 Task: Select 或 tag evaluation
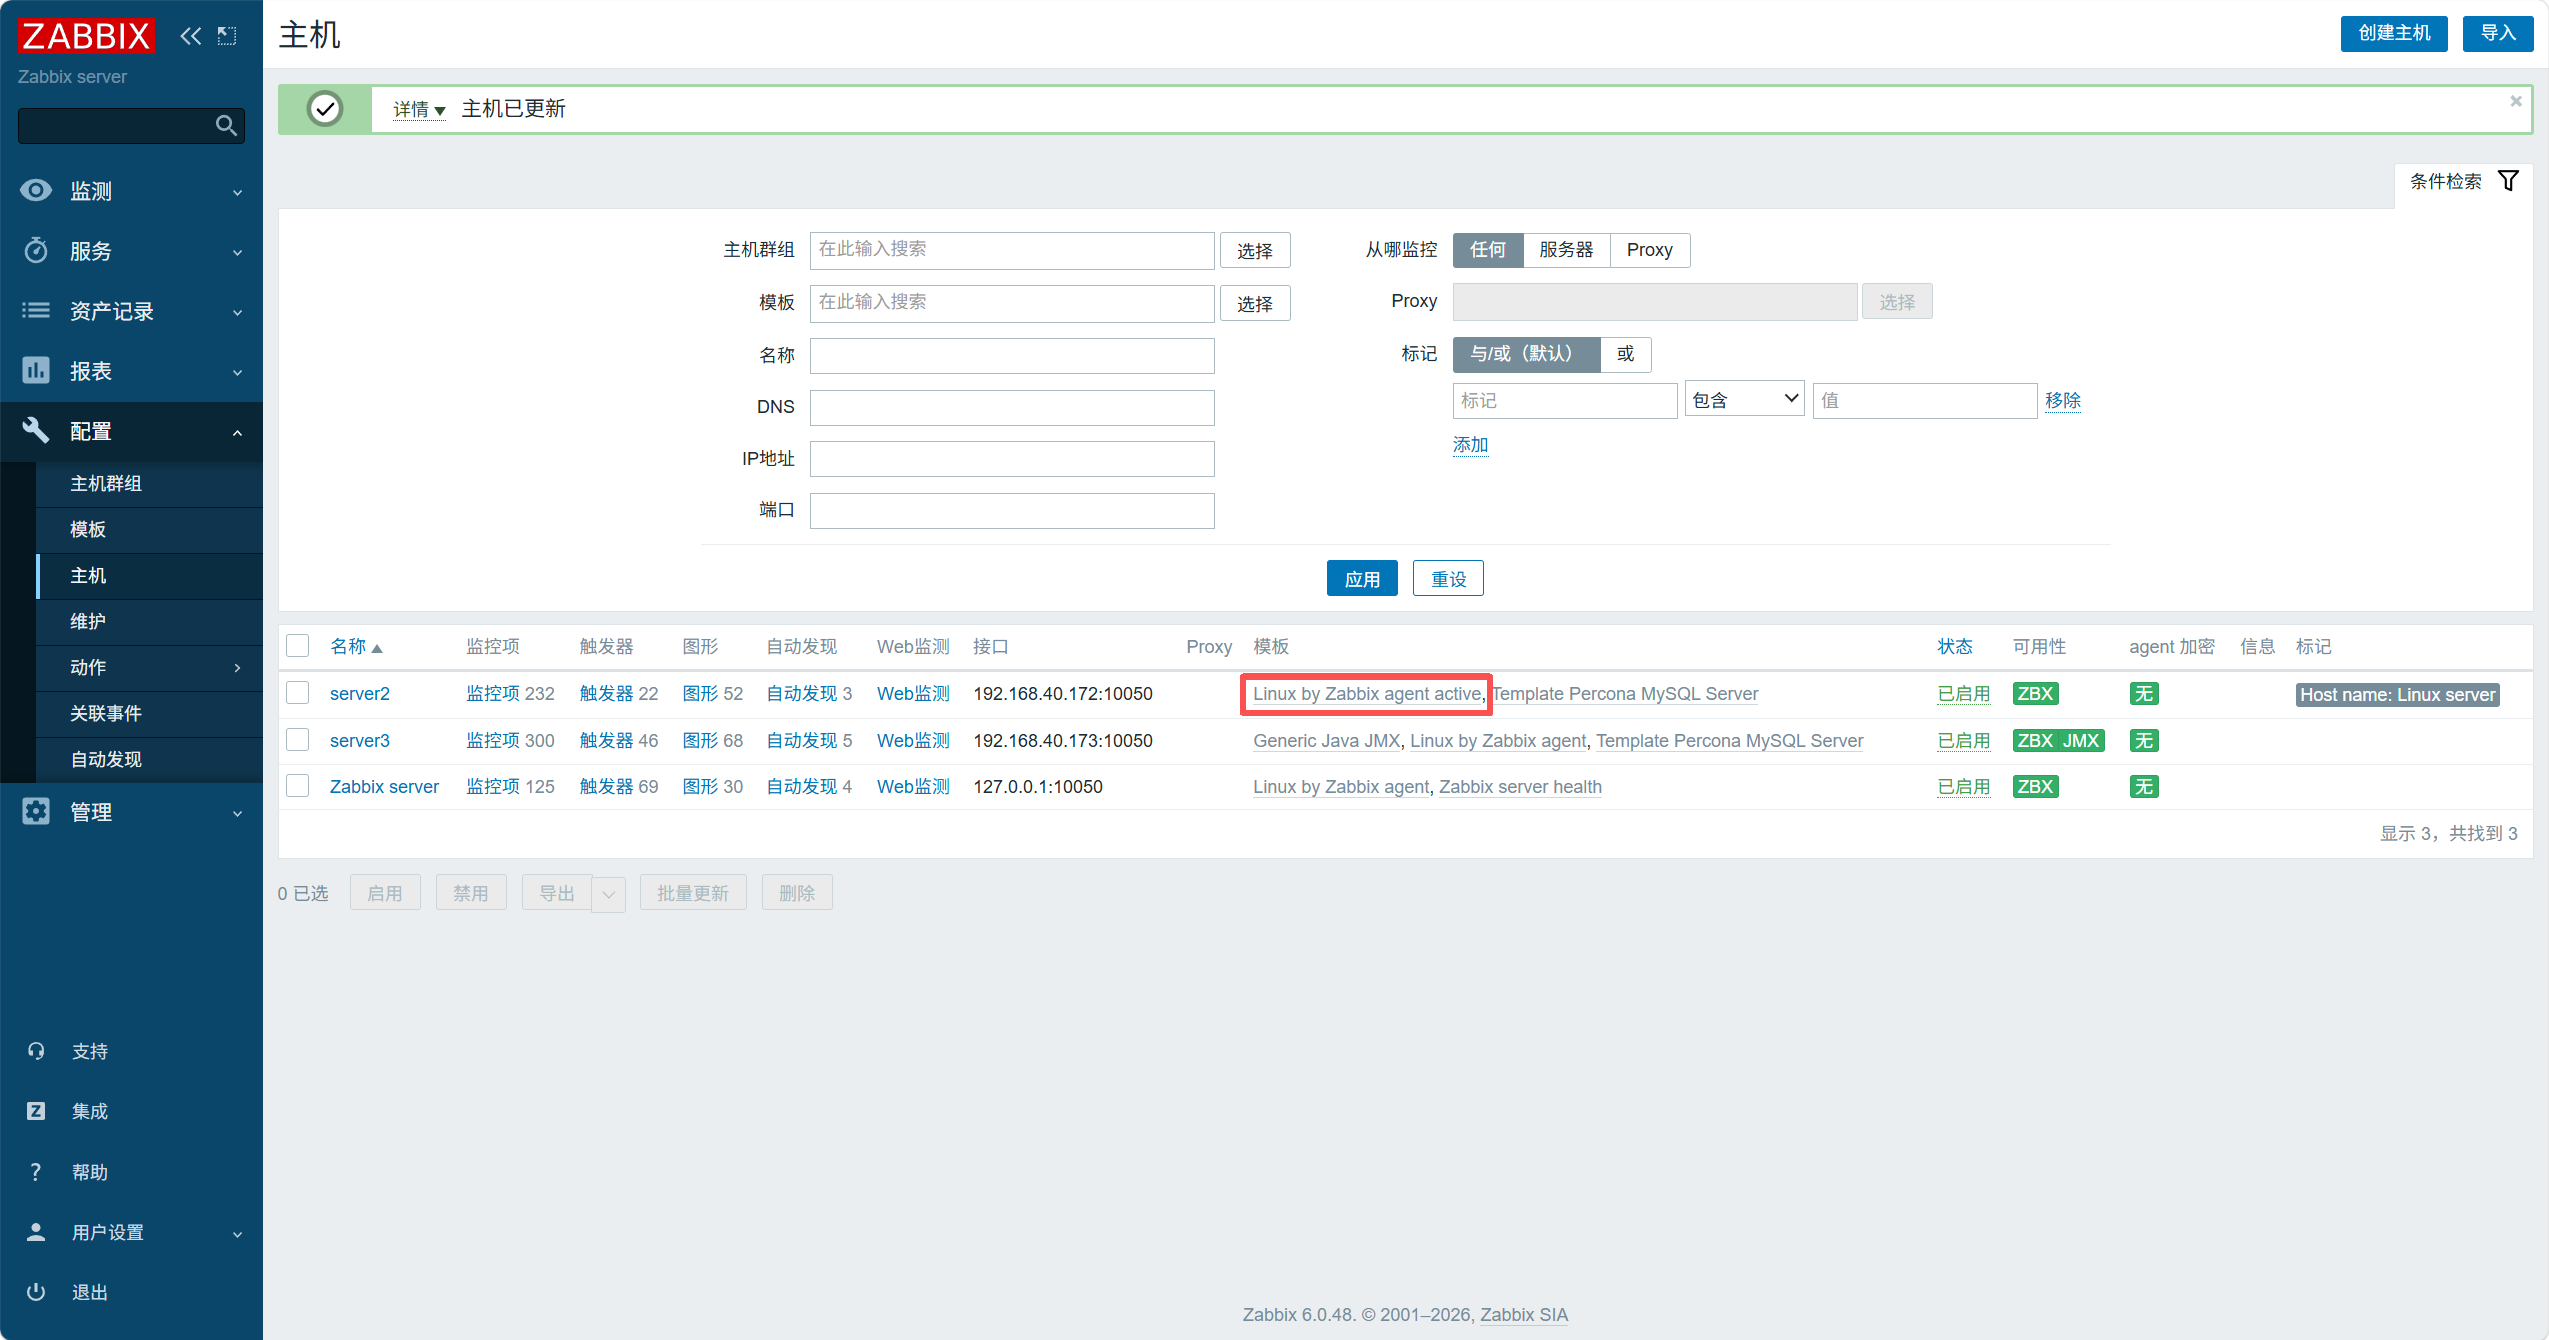click(1625, 354)
